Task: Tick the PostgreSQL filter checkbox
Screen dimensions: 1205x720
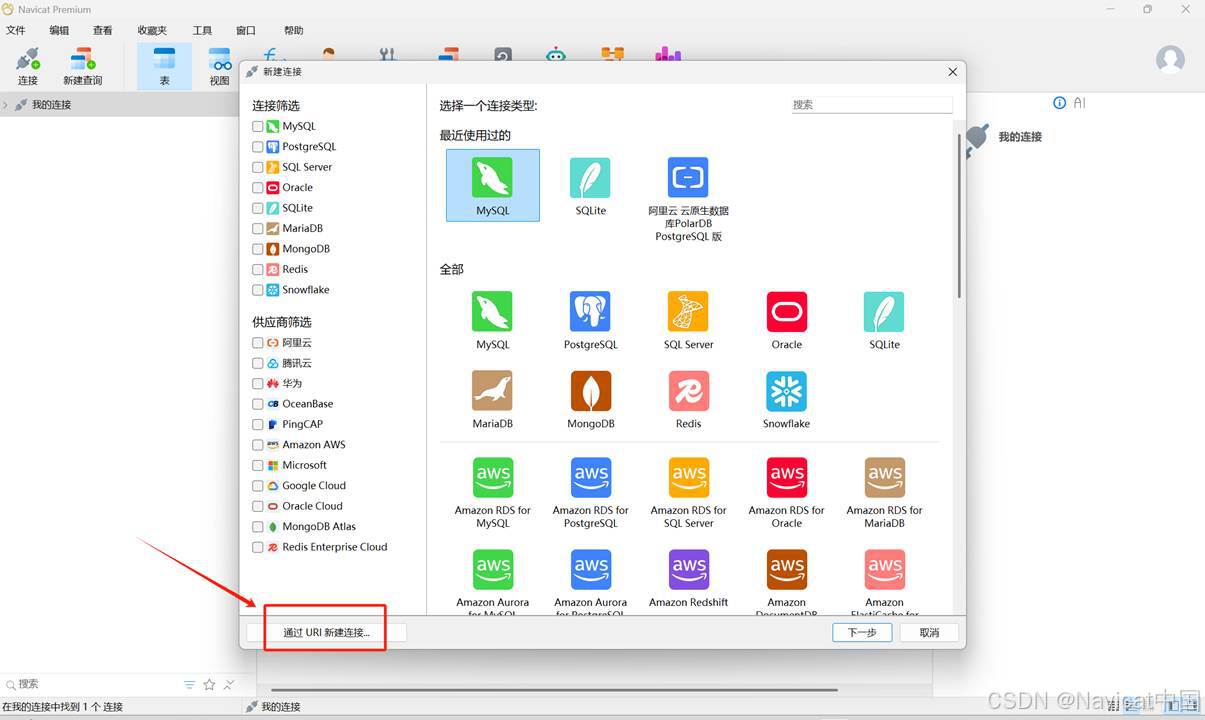Action: 258,147
